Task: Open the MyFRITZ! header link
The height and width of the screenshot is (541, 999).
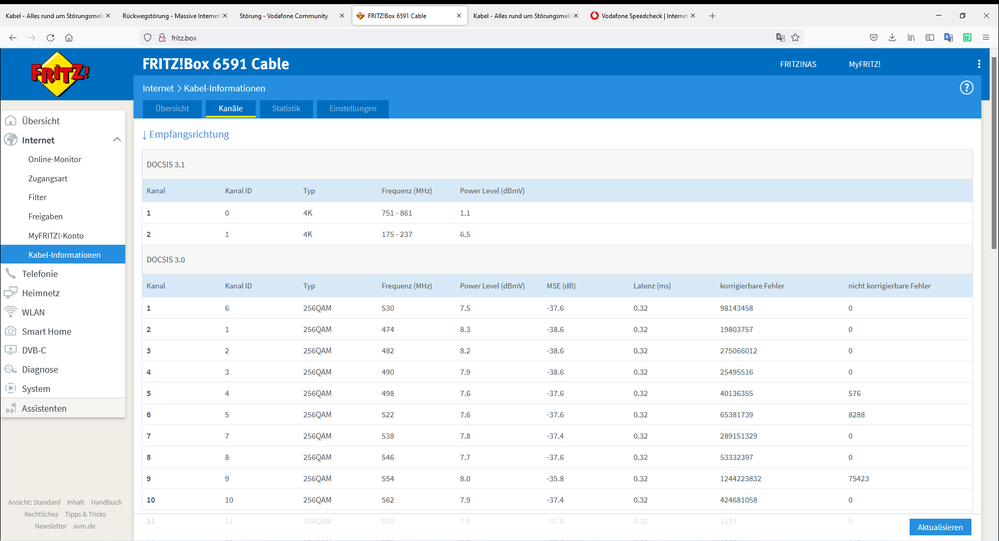Action: (865, 64)
